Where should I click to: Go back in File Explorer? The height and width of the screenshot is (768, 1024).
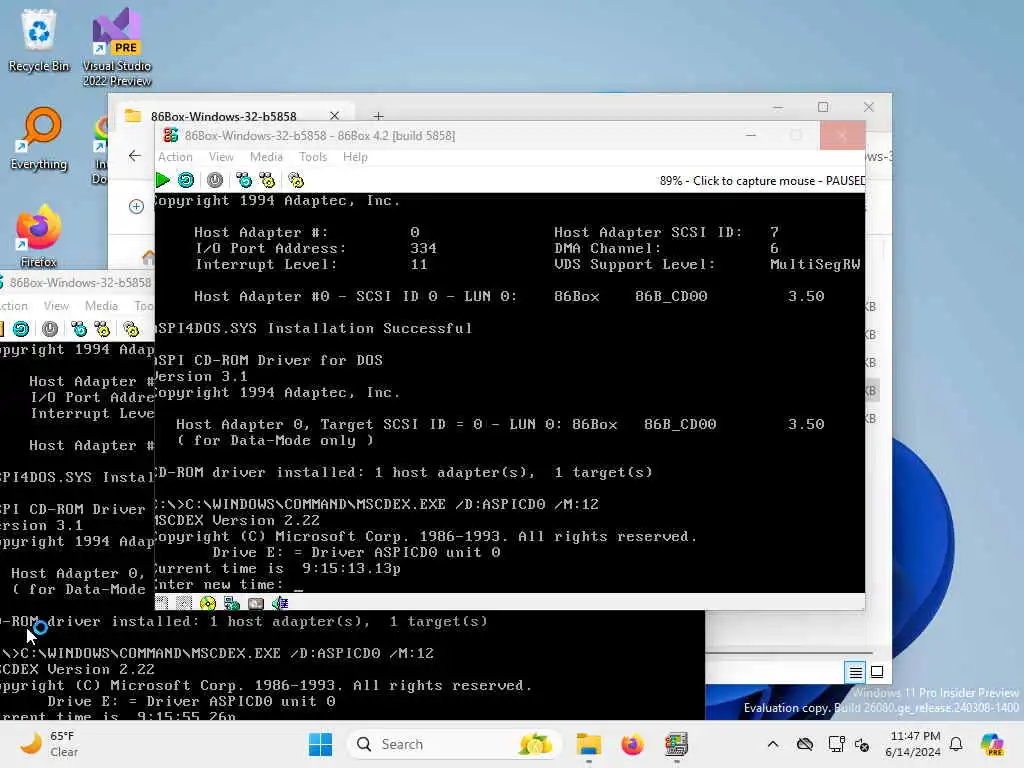pyautogui.click(x=135, y=155)
